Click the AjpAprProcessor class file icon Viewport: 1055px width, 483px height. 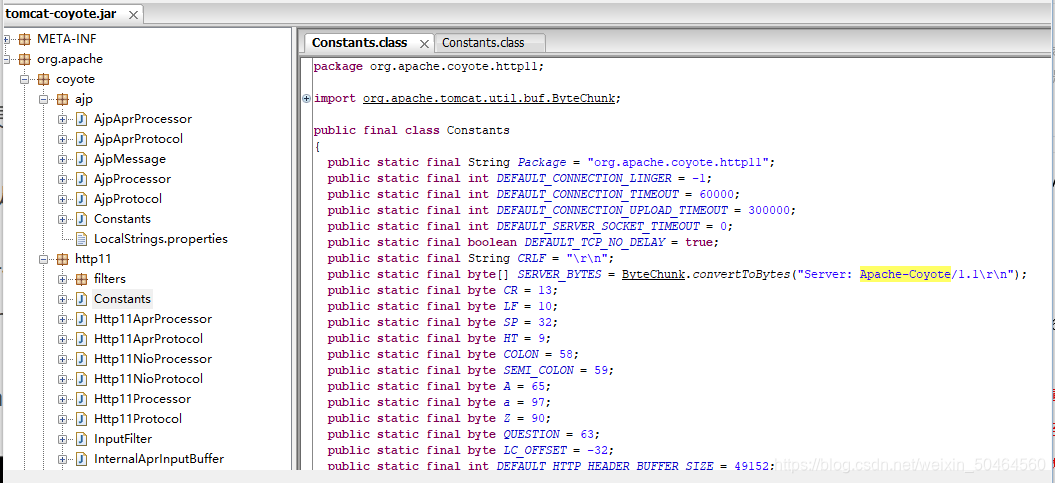pyautogui.click(x=81, y=119)
